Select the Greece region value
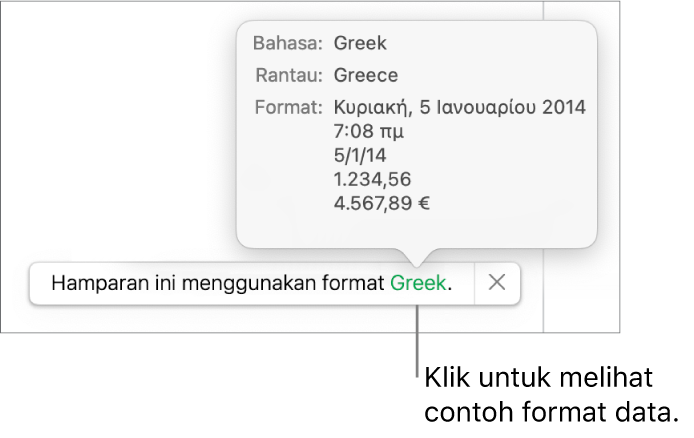 pos(366,75)
